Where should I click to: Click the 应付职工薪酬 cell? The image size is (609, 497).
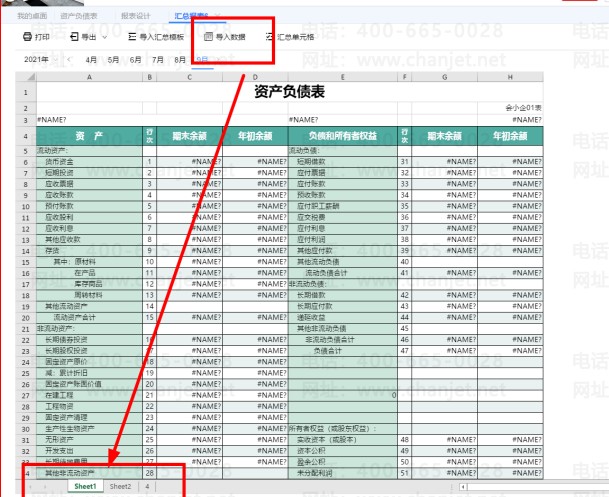(343, 206)
